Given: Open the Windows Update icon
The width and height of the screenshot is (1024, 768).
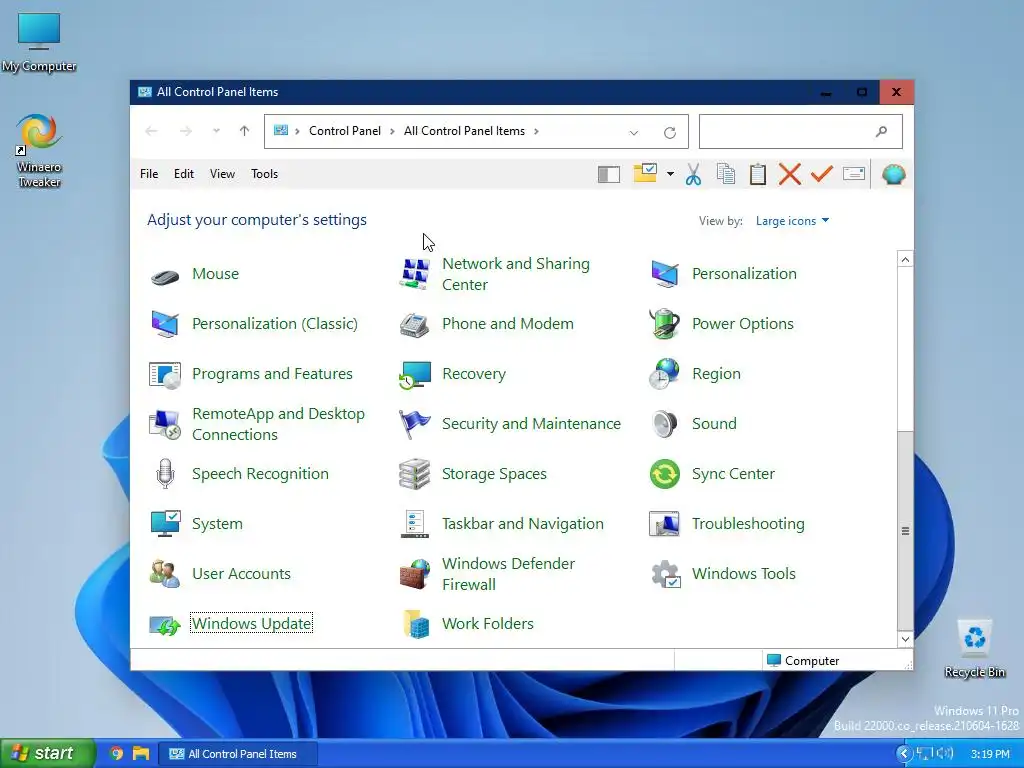Looking at the screenshot, I should [x=165, y=625].
